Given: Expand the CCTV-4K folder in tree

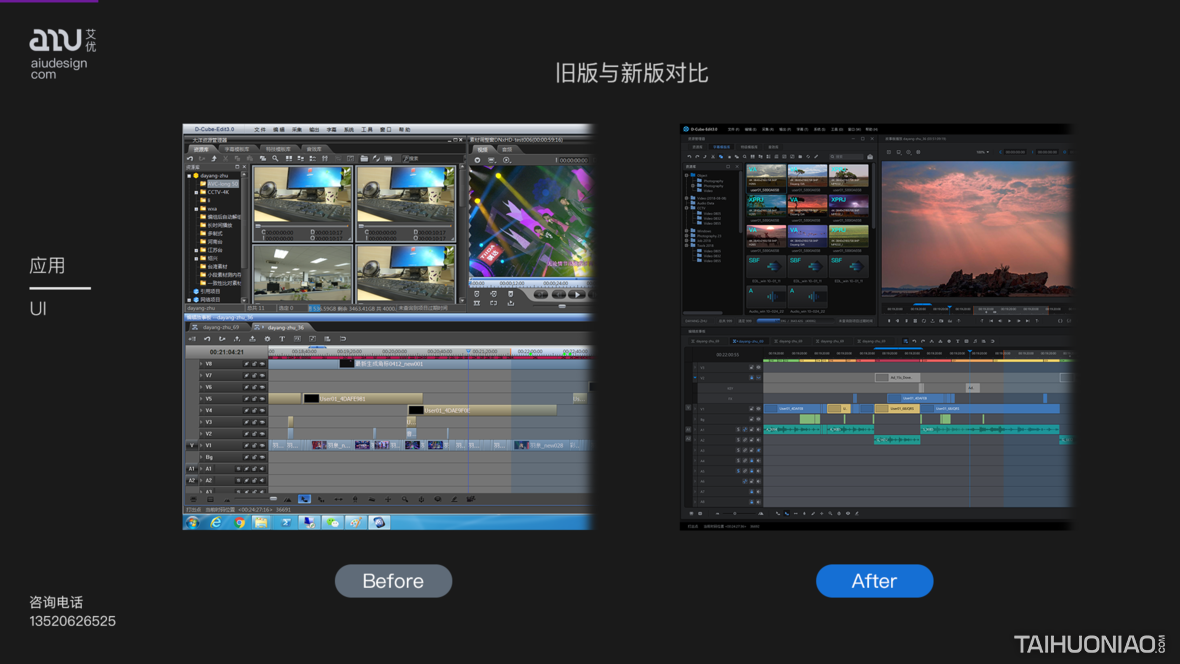Looking at the screenshot, I should [x=197, y=192].
